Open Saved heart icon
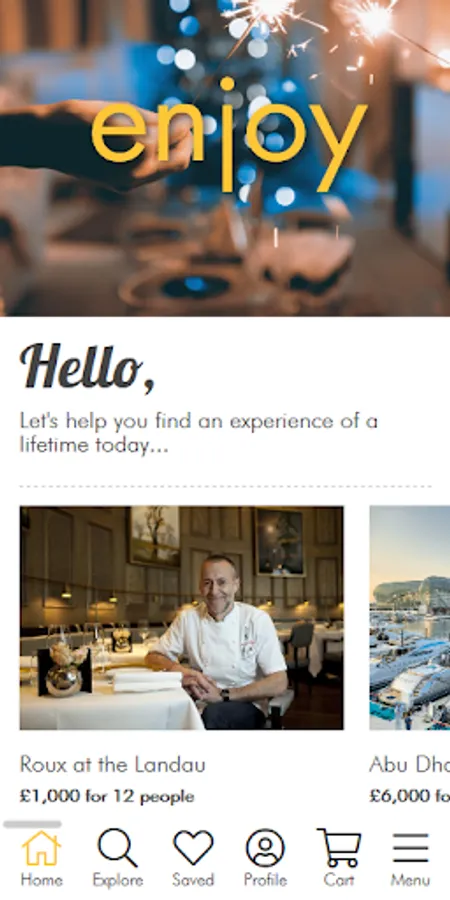450x900 pixels. click(193, 848)
